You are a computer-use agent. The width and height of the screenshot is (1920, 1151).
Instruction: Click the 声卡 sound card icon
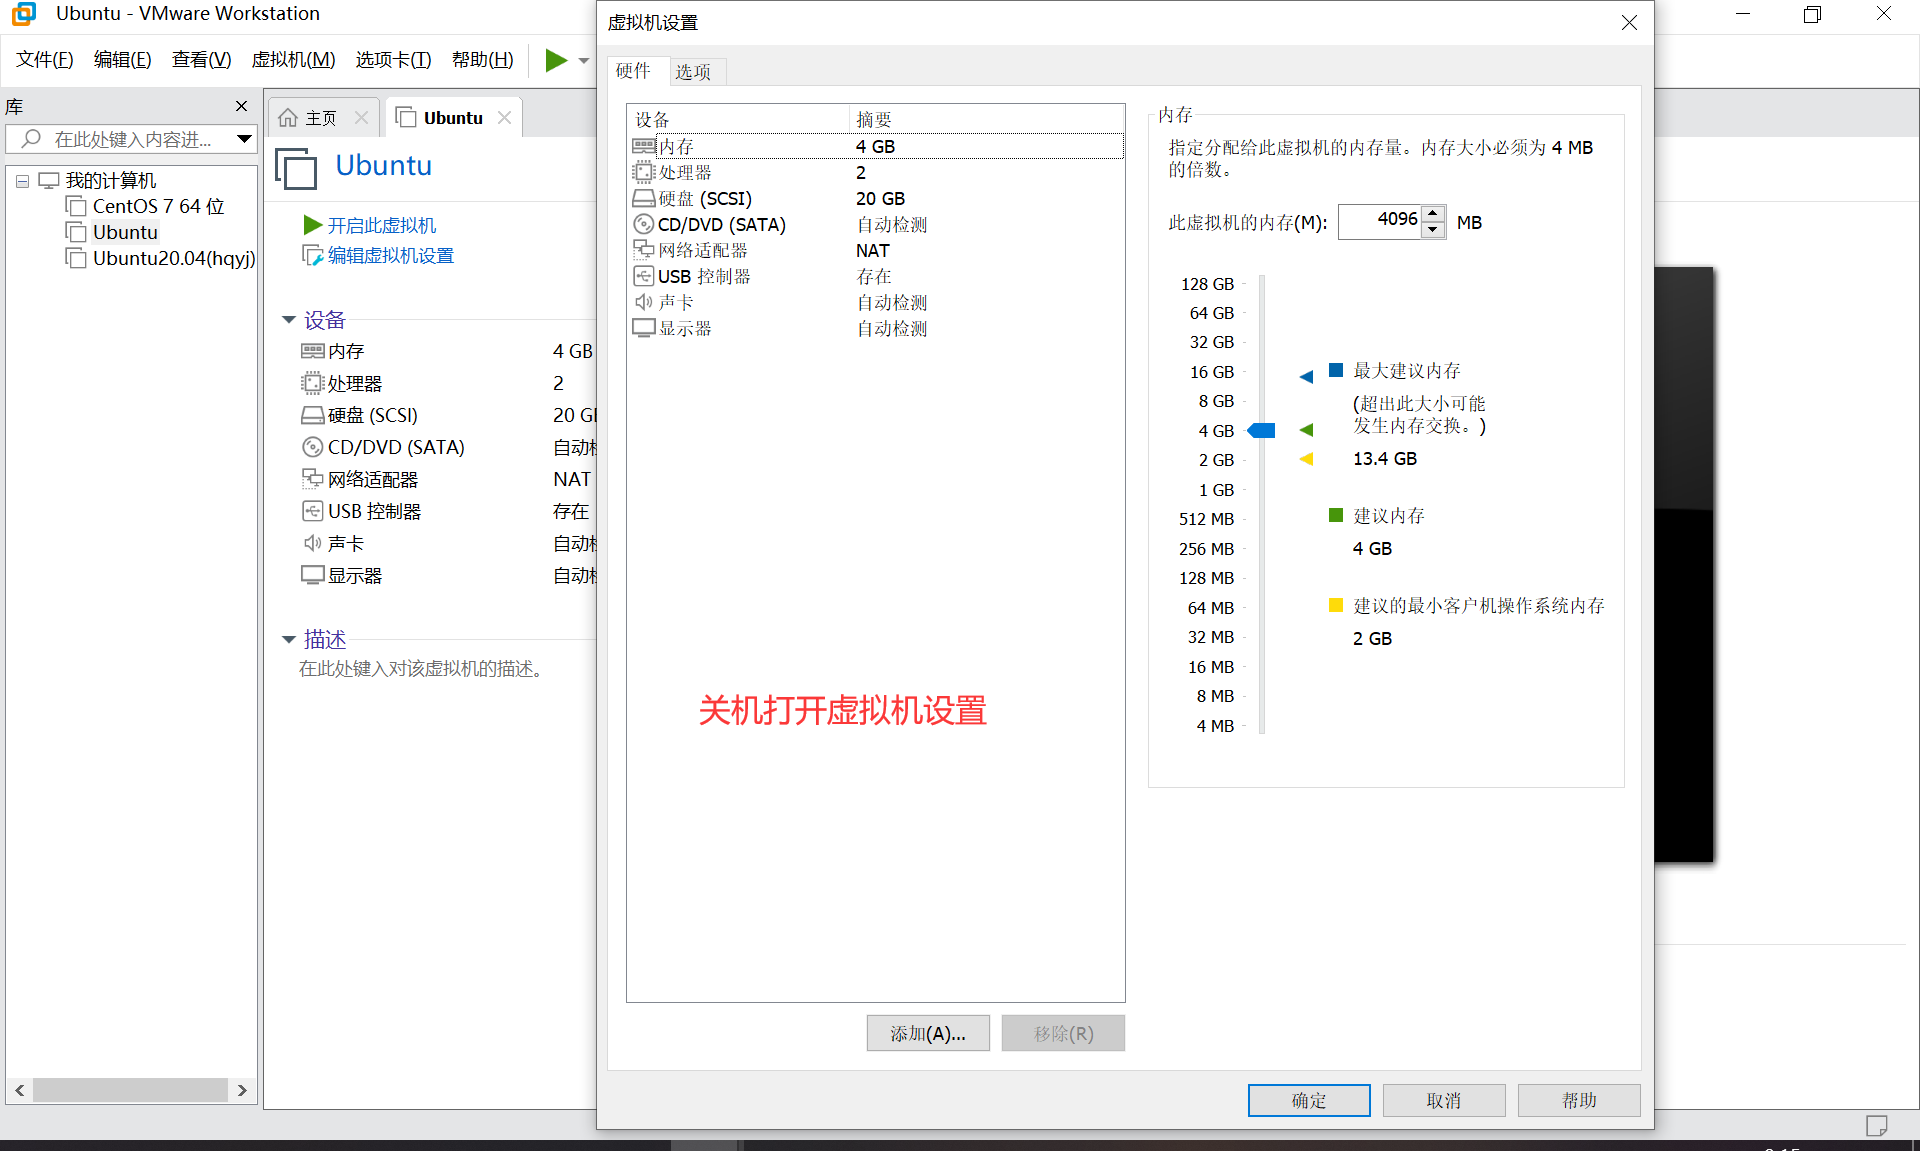[644, 302]
